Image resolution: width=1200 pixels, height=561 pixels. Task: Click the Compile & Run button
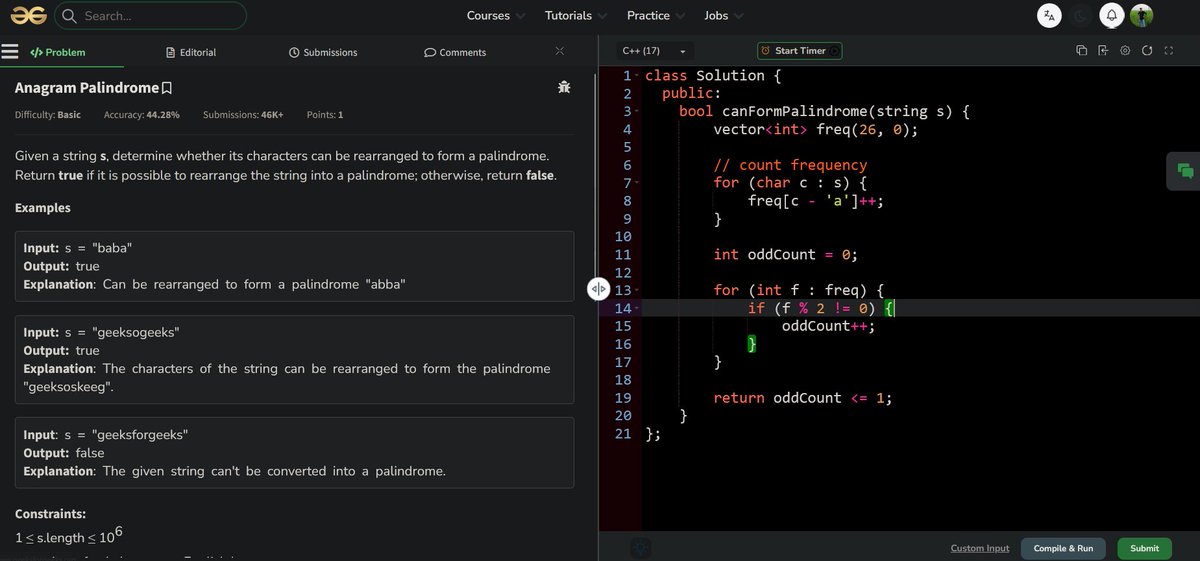pos(1063,548)
